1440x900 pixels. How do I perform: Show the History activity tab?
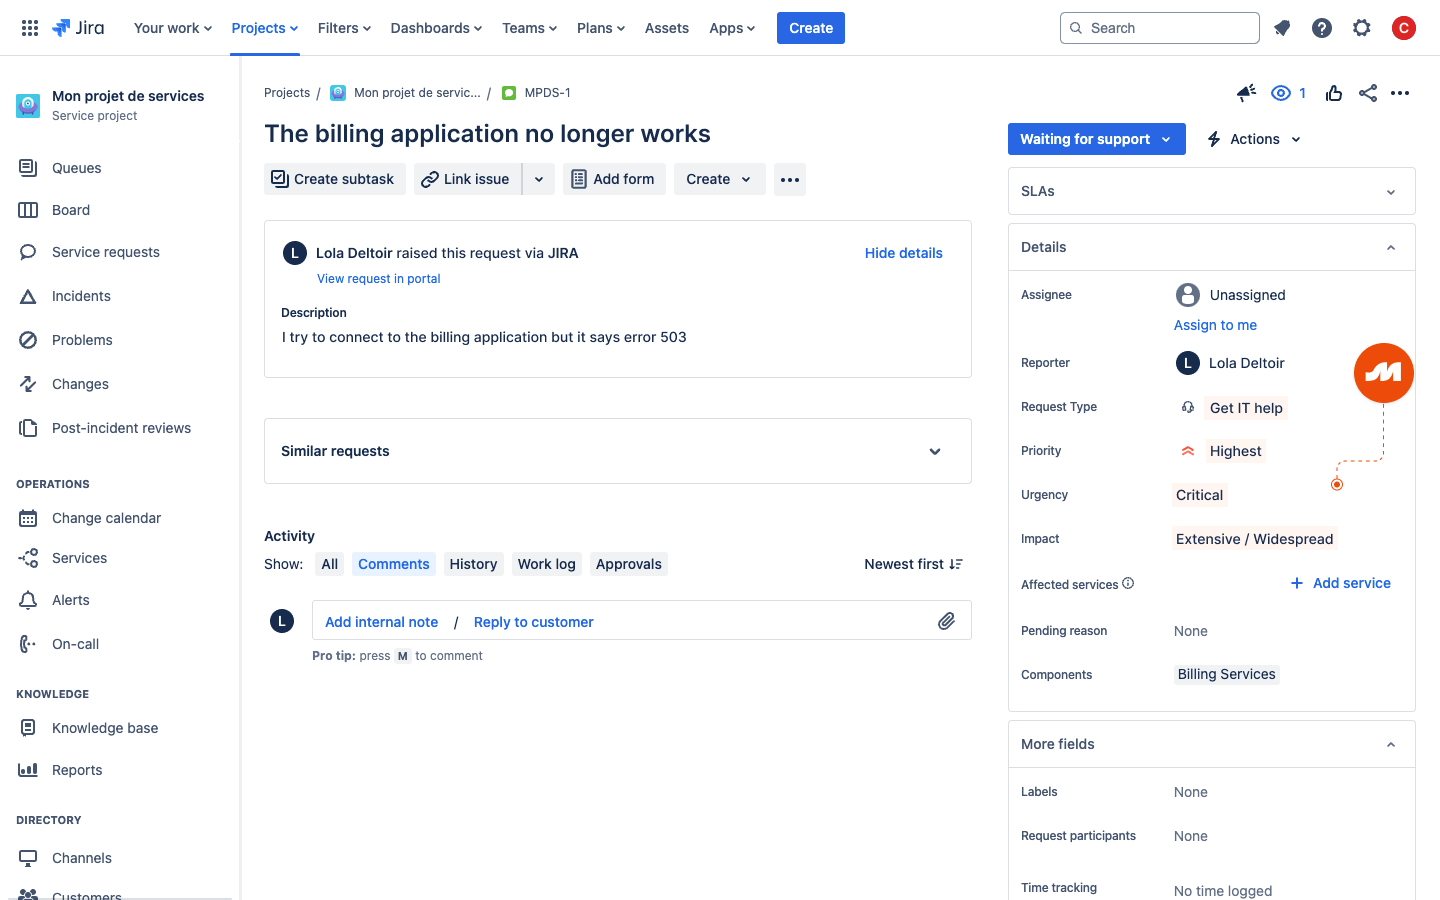pyautogui.click(x=473, y=564)
